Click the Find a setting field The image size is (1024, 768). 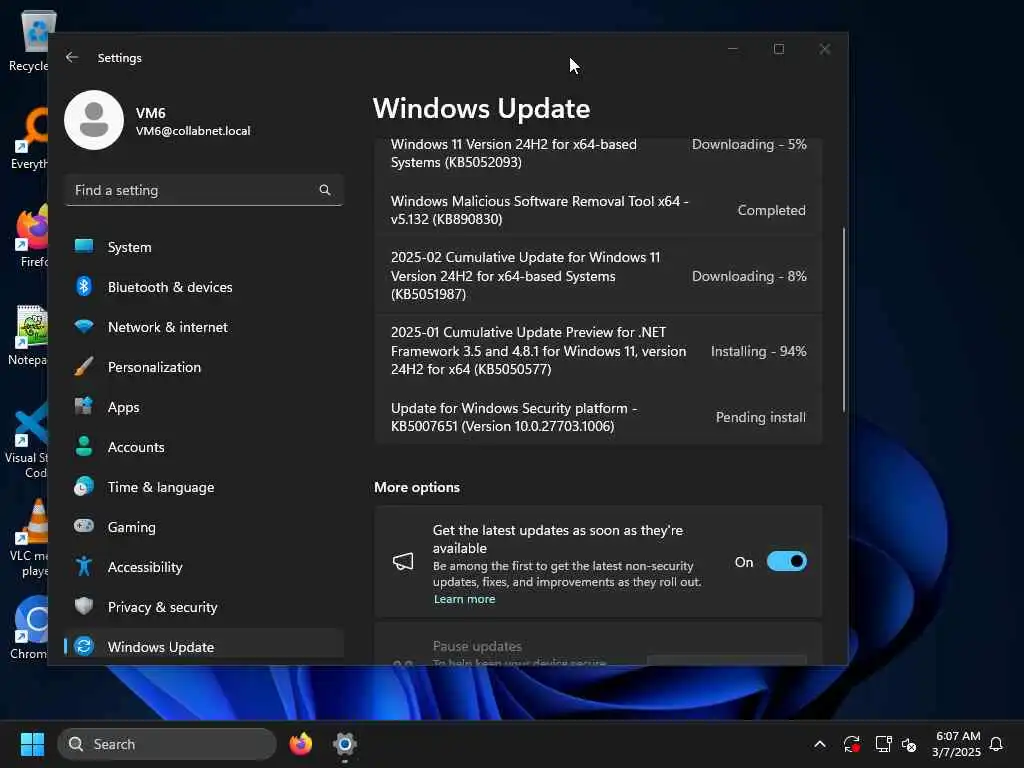[x=204, y=190]
